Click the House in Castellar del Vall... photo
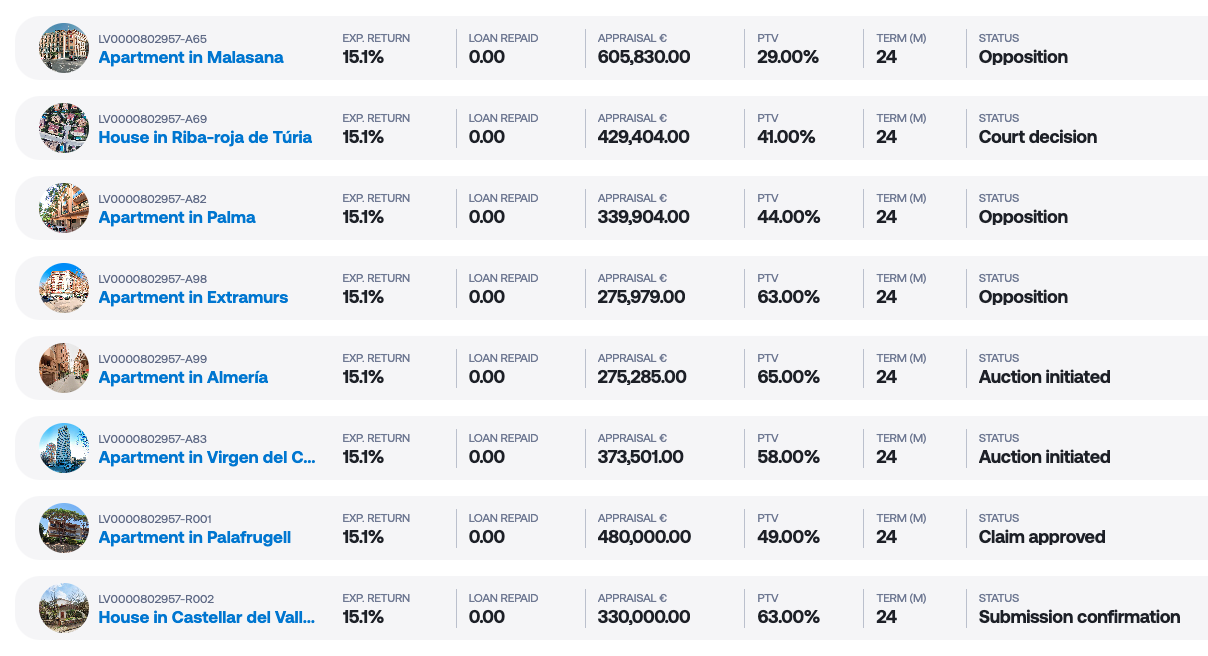This screenshot has width=1208, height=656. 64,608
